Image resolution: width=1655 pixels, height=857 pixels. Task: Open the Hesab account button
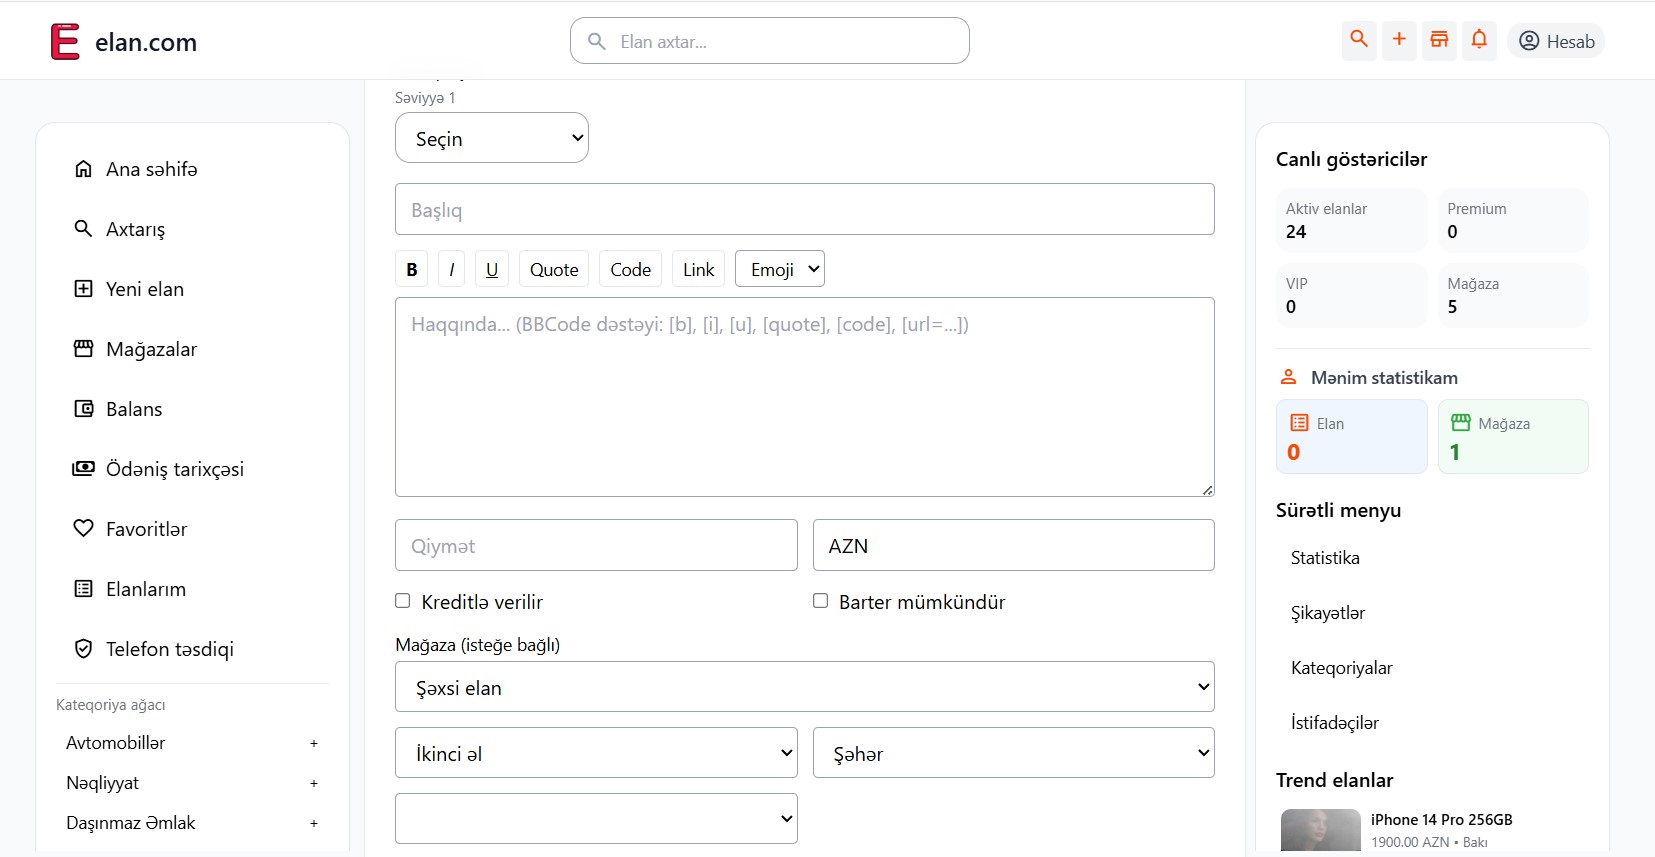1556,41
